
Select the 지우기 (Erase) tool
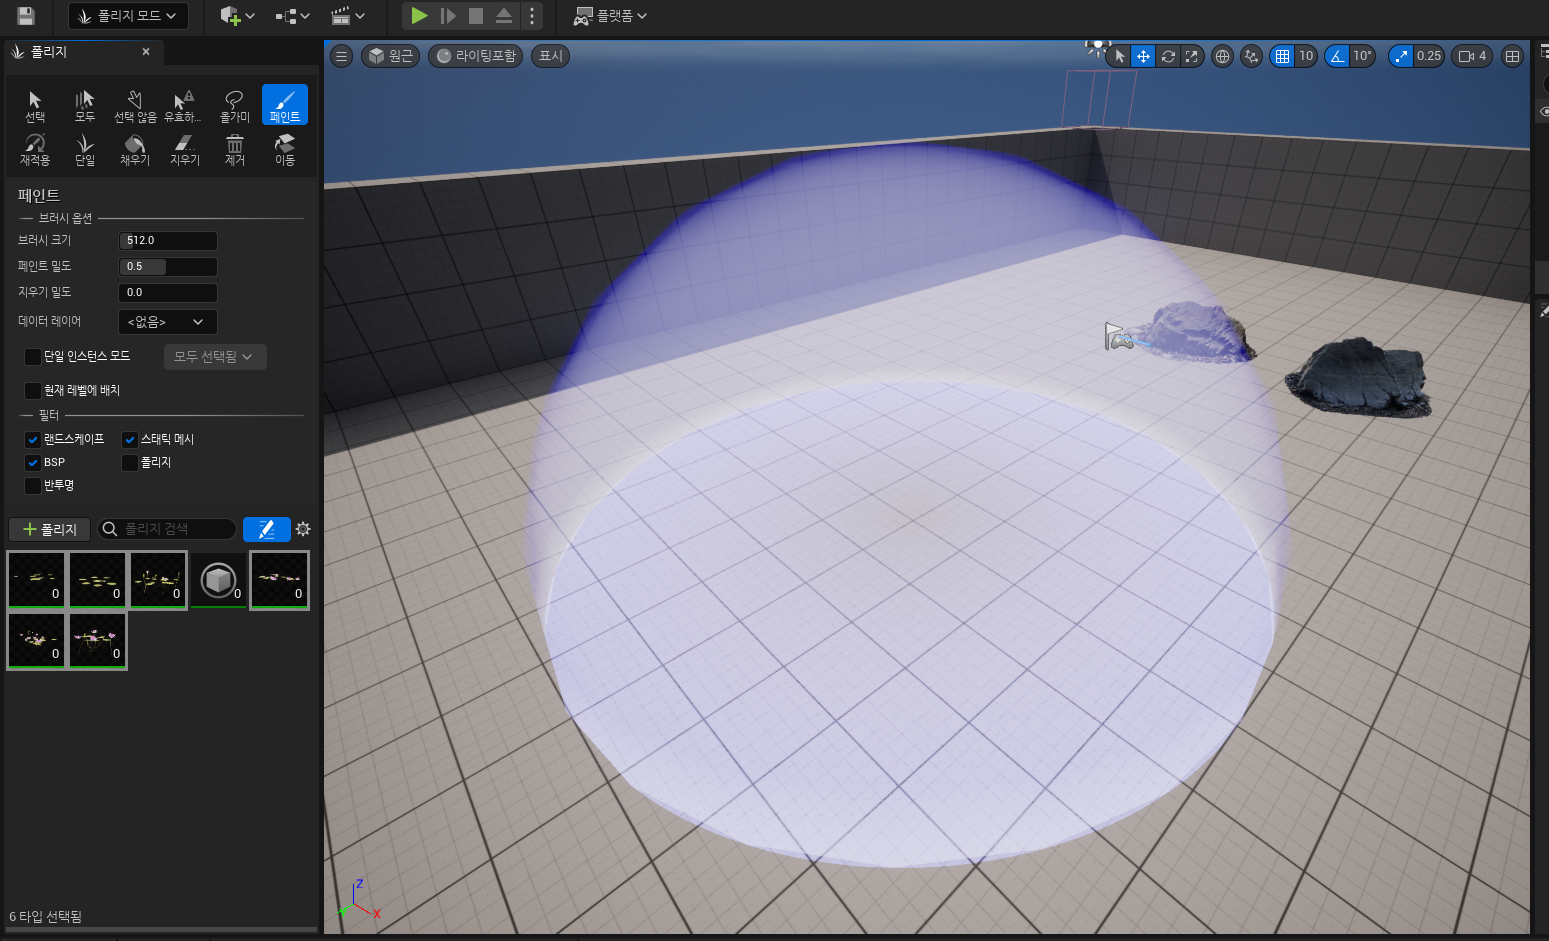[185, 149]
